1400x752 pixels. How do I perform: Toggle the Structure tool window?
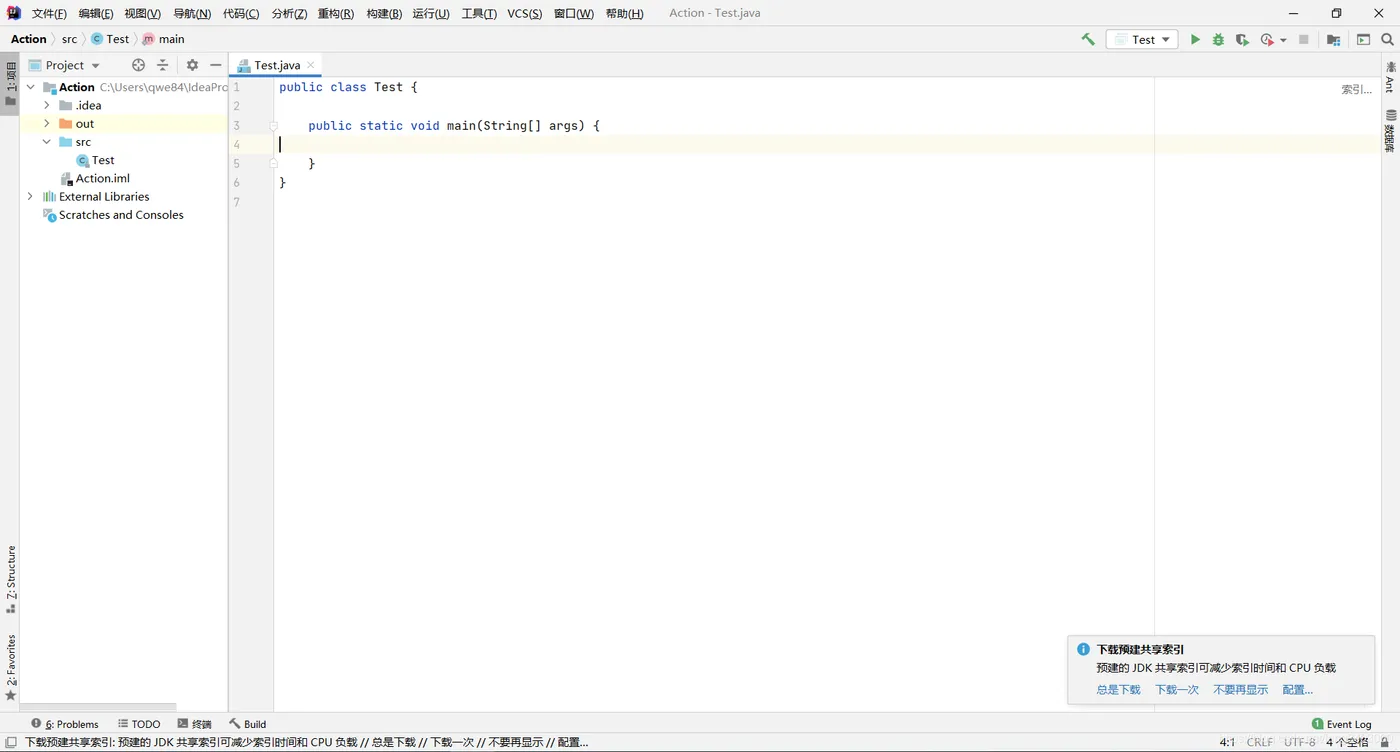pyautogui.click(x=10, y=579)
